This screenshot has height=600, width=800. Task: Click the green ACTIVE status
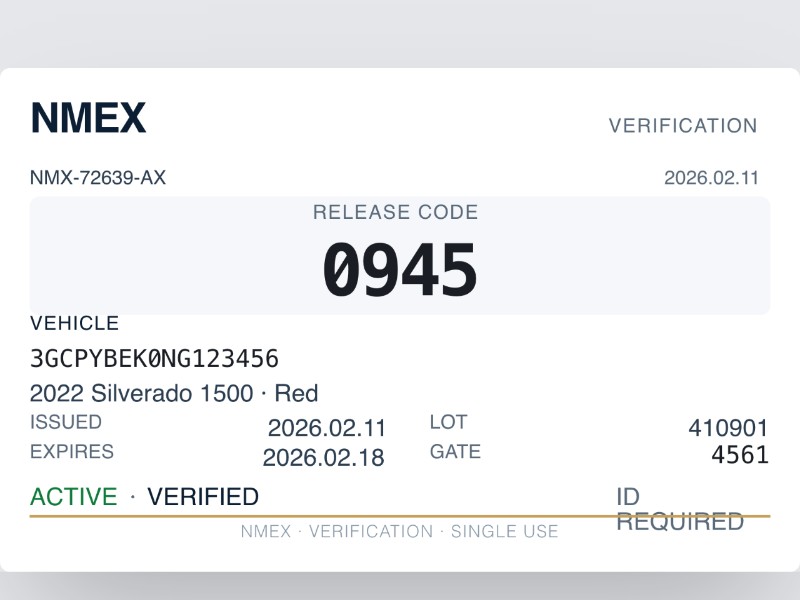click(73, 497)
